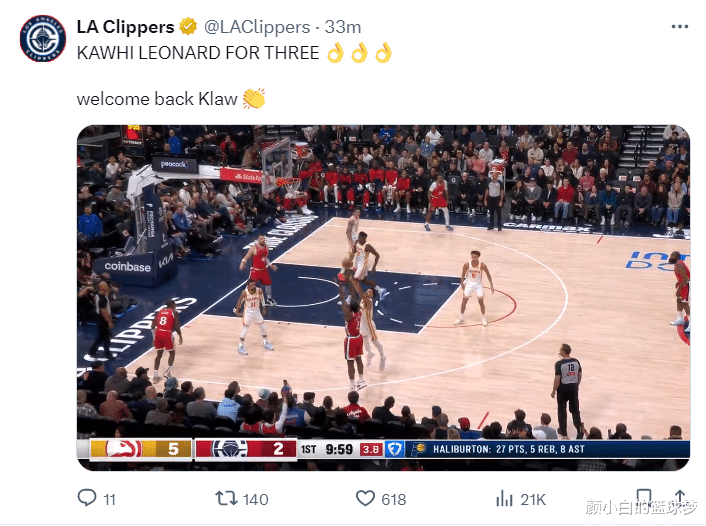Click the welcome back Klaw text line
The width and height of the screenshot is (706, 526).
(157, 99)
